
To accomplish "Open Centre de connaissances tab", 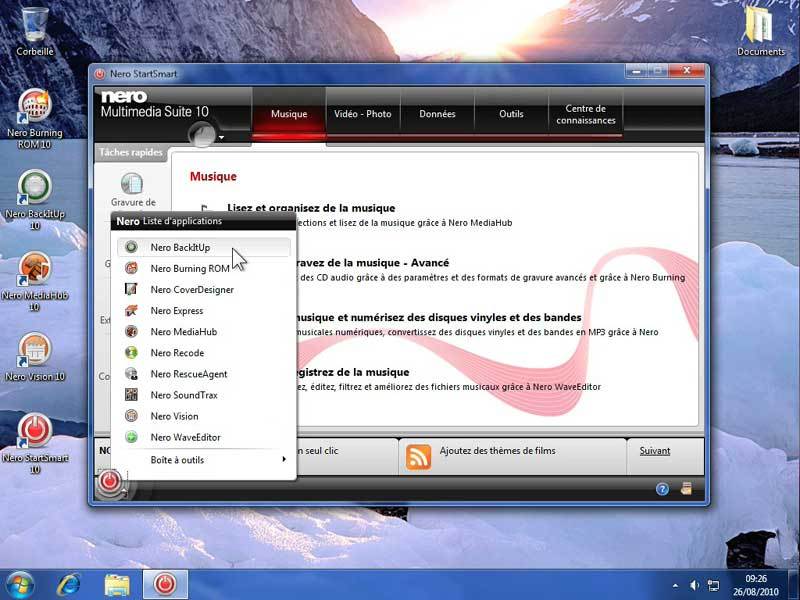I will pyautogui.click(x=586, y=114).
